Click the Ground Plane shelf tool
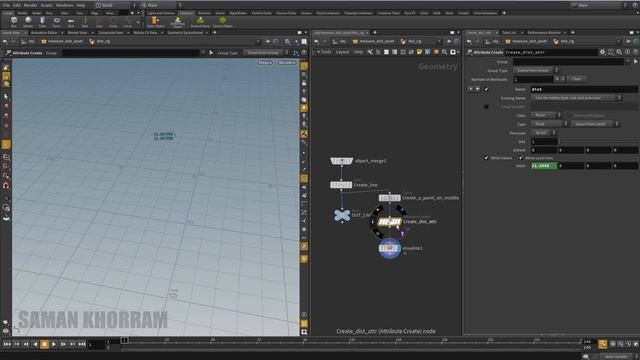 click(x=200, y=22)
